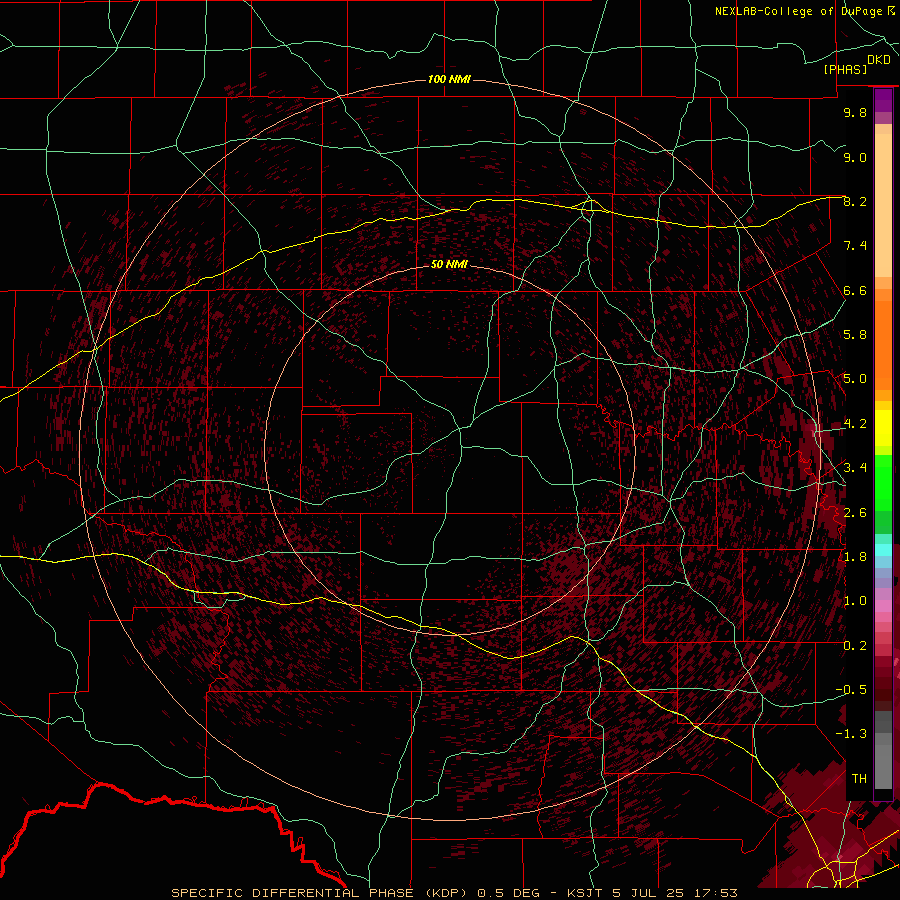The width and height of the screenshot is (900, 900).
Task: Click the 3.4 scale value
Action: (855, 468)
